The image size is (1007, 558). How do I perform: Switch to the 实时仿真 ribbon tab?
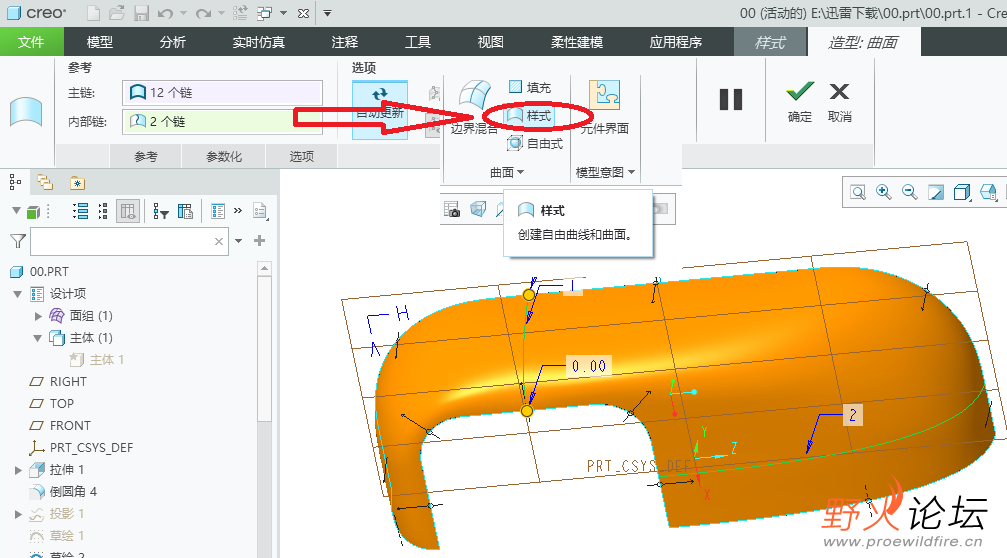click(258, 42)
